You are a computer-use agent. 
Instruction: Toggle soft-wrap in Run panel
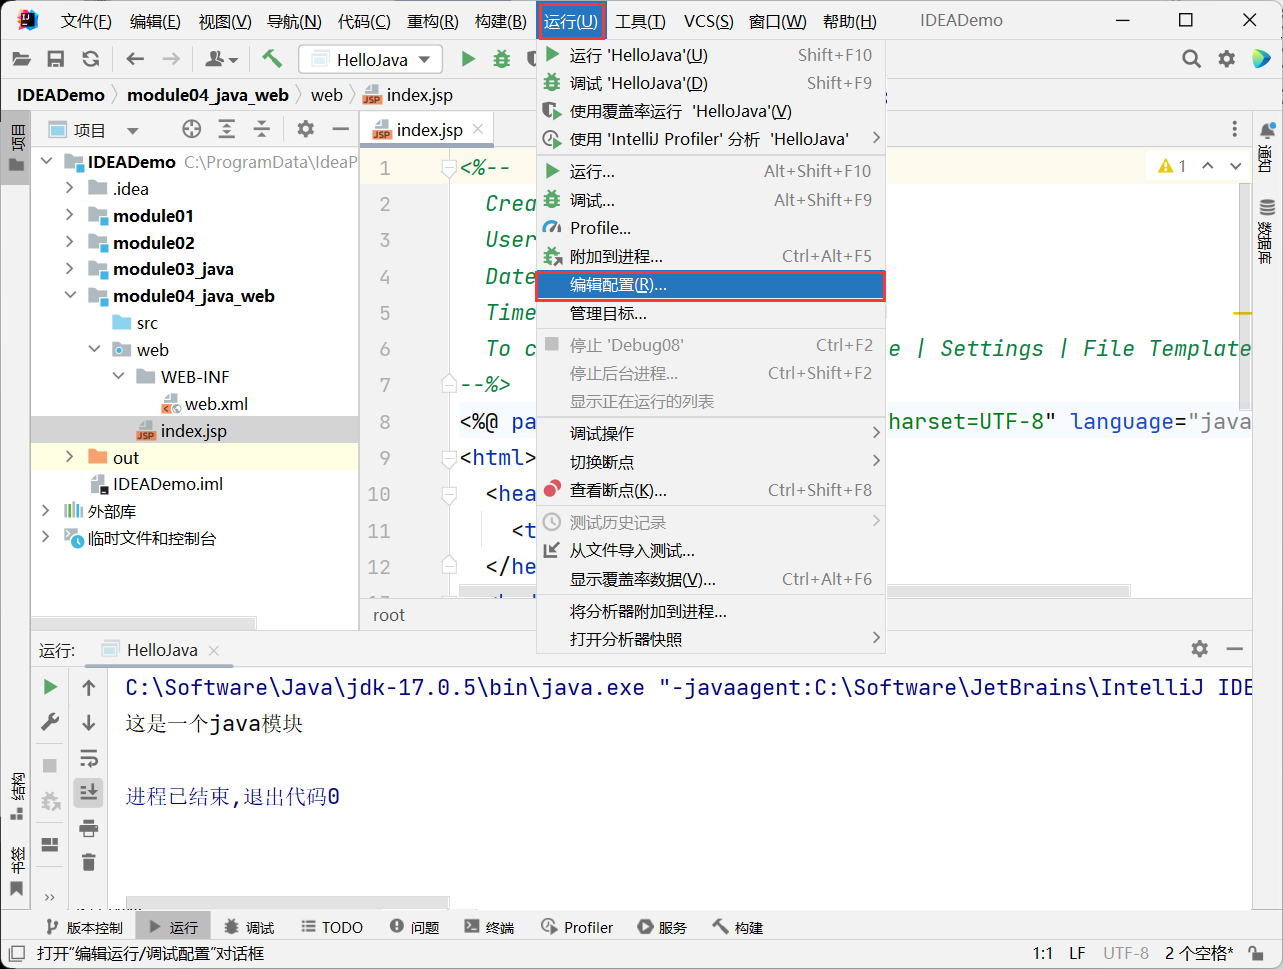point(89,758)
